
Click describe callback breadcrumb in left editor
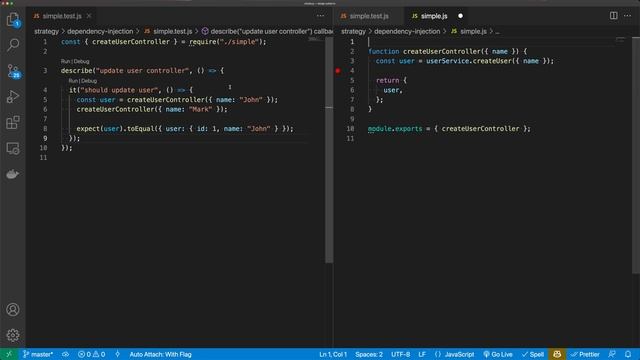(x=267, y=31)
